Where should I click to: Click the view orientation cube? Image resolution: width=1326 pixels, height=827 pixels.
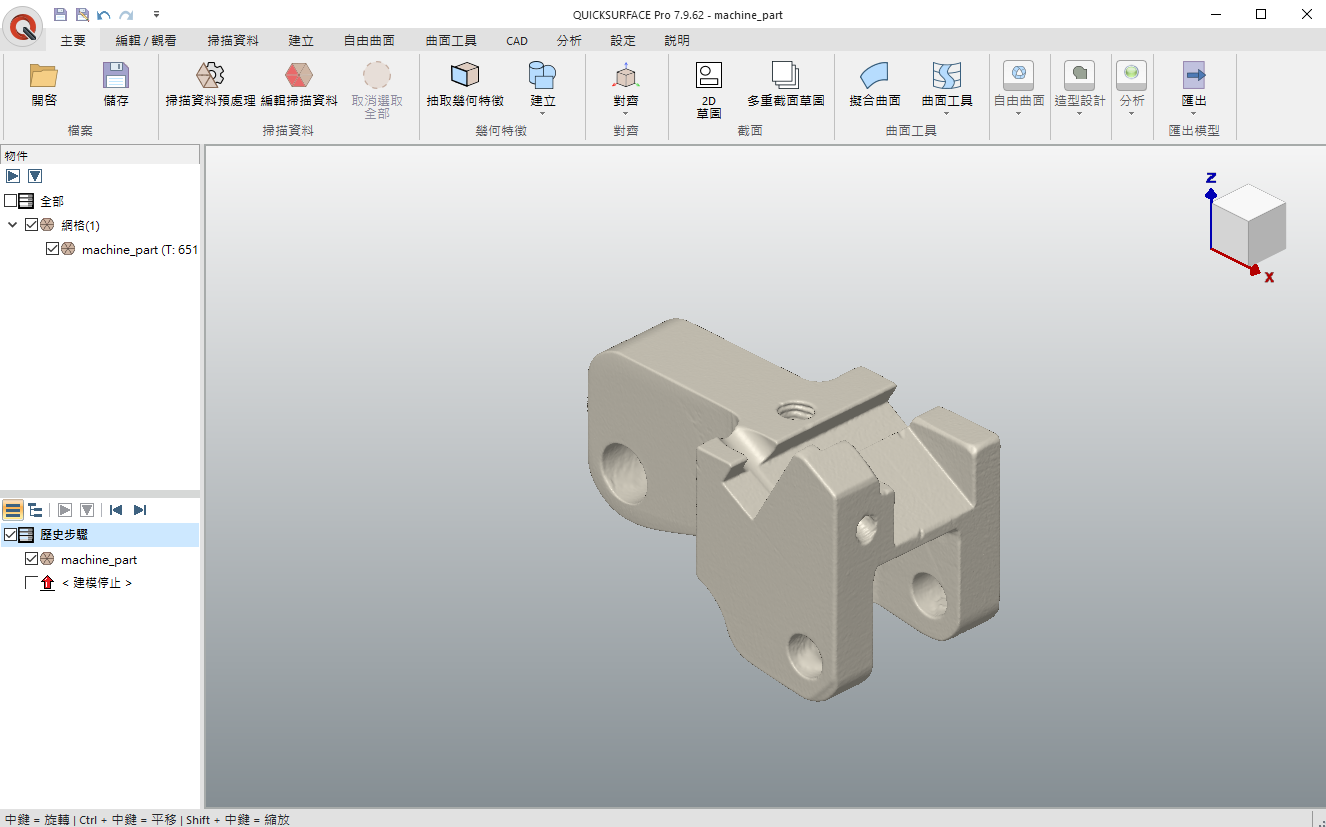click(x=1249, y=223)
